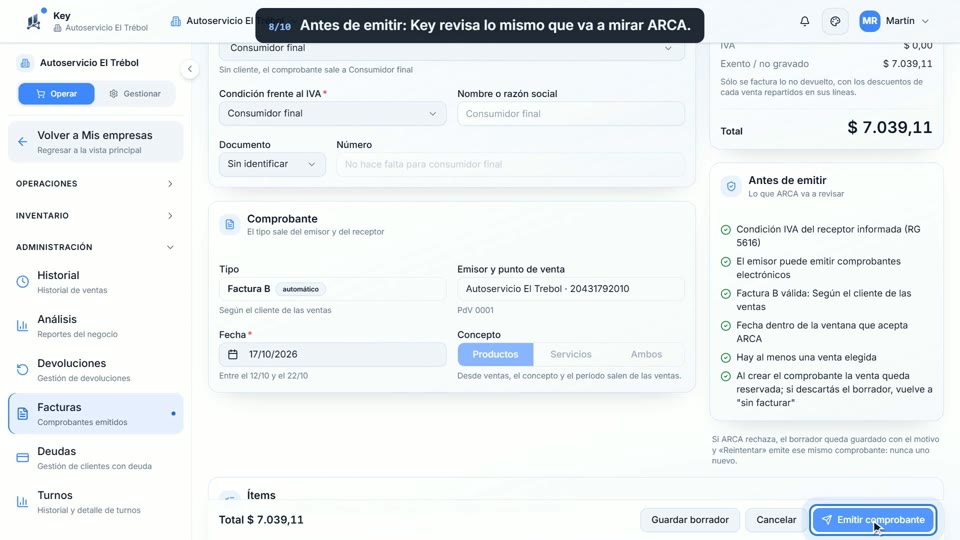Open Deudas page
The image size is (960, 540).
[x=96, y=458]
